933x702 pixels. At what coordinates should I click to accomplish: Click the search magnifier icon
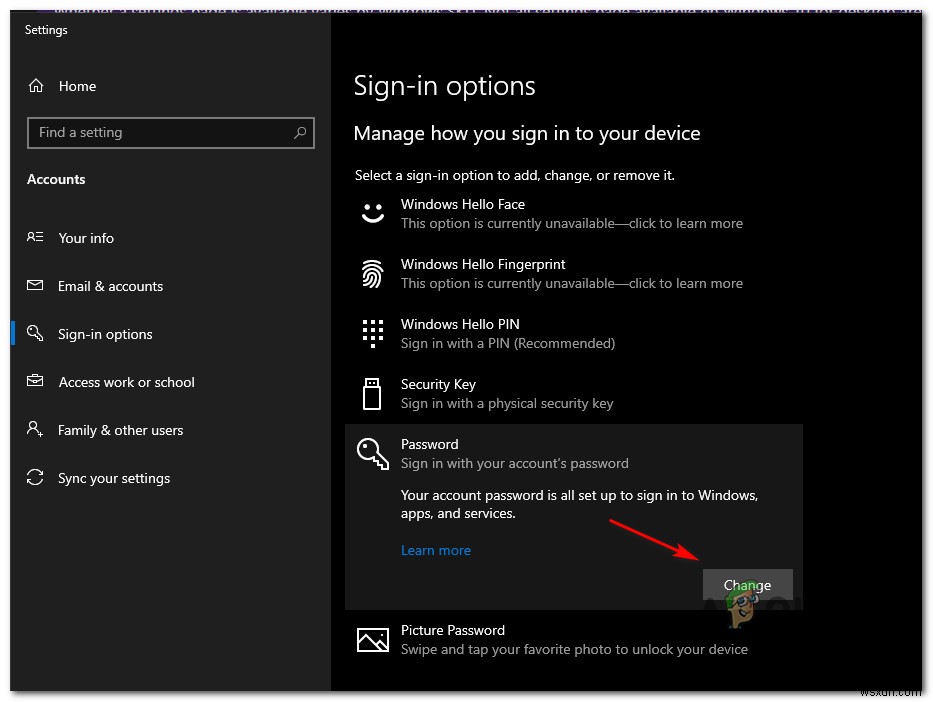301,132
